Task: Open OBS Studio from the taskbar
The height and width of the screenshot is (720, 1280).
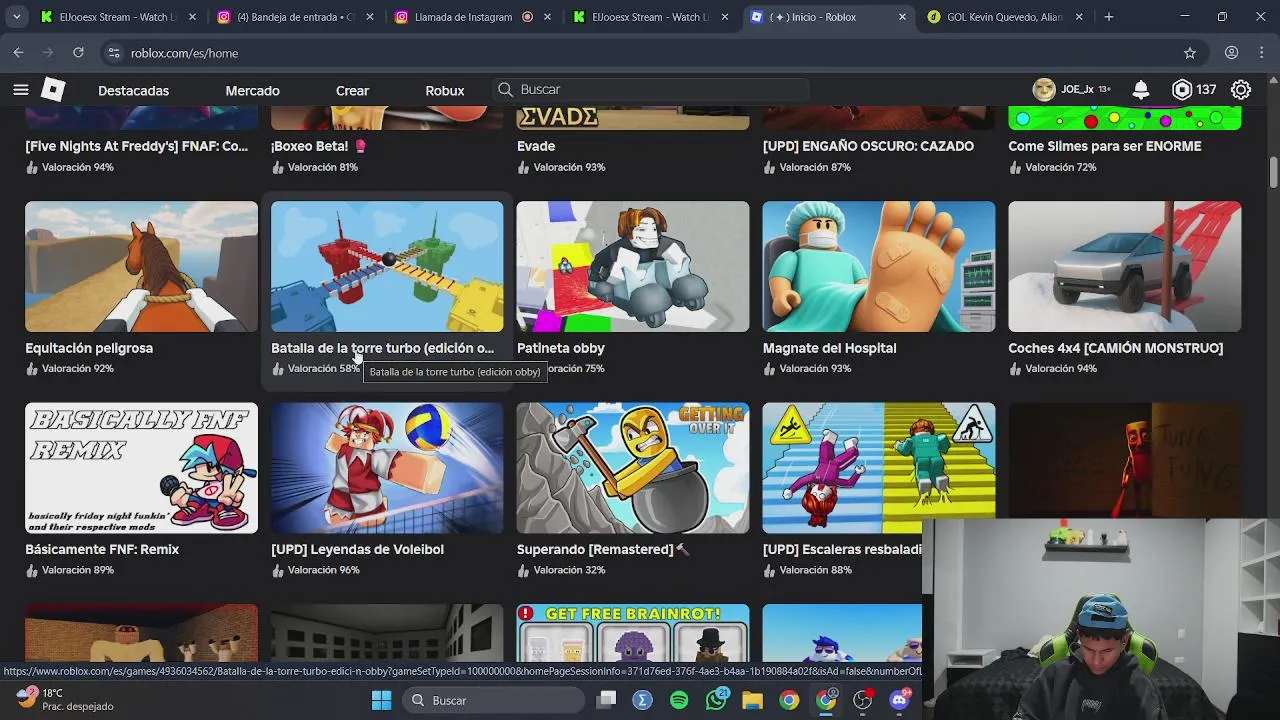Action: (x=862, y=700)
